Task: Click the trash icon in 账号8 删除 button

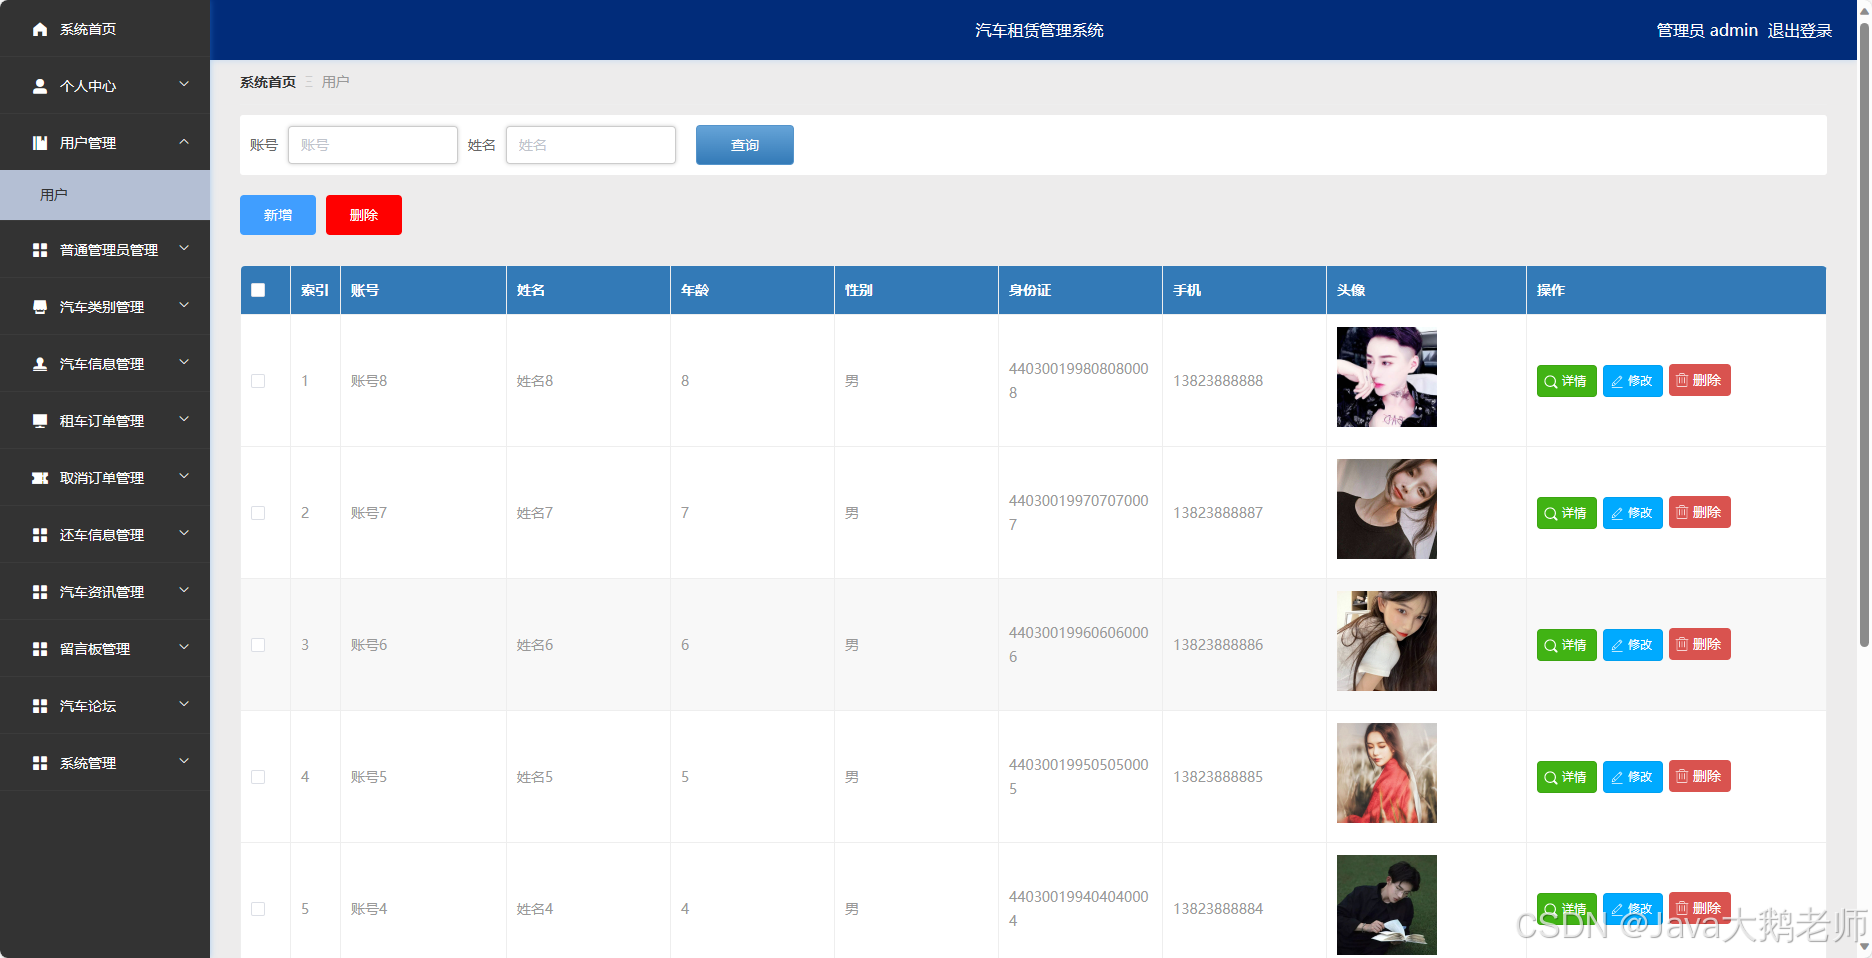Action: pyautogui.click(x=1682, y=380)
